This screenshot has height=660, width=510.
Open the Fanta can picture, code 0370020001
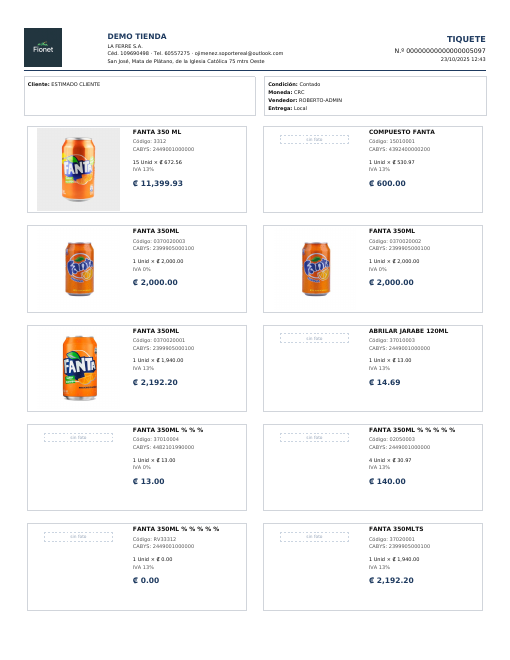(80, 367)
